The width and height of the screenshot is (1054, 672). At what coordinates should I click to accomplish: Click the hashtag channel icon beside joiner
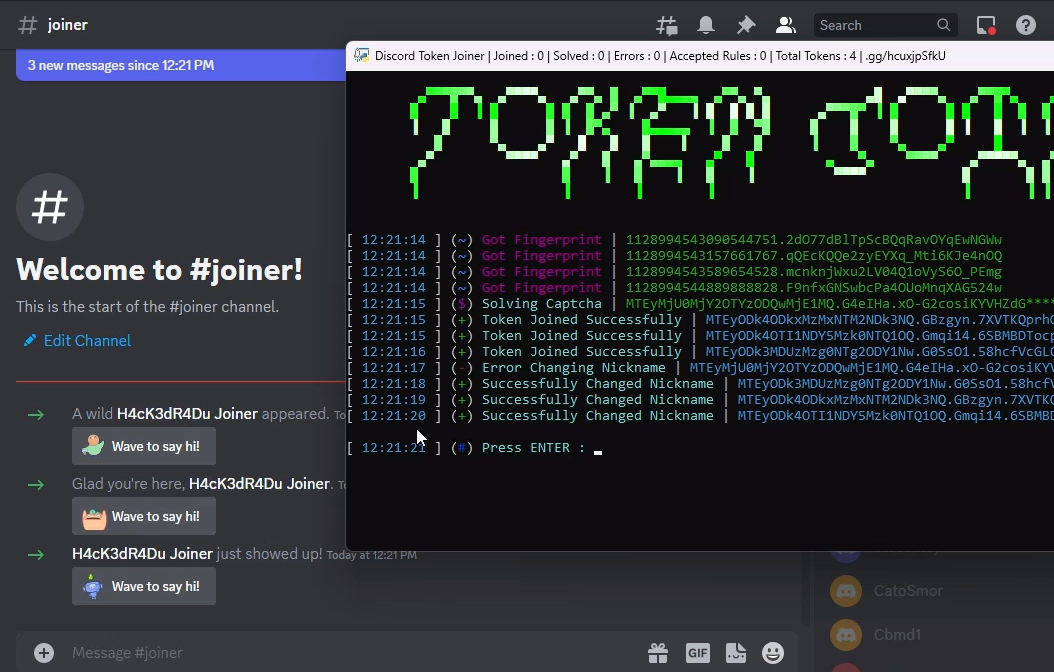(x=27, y=24)
